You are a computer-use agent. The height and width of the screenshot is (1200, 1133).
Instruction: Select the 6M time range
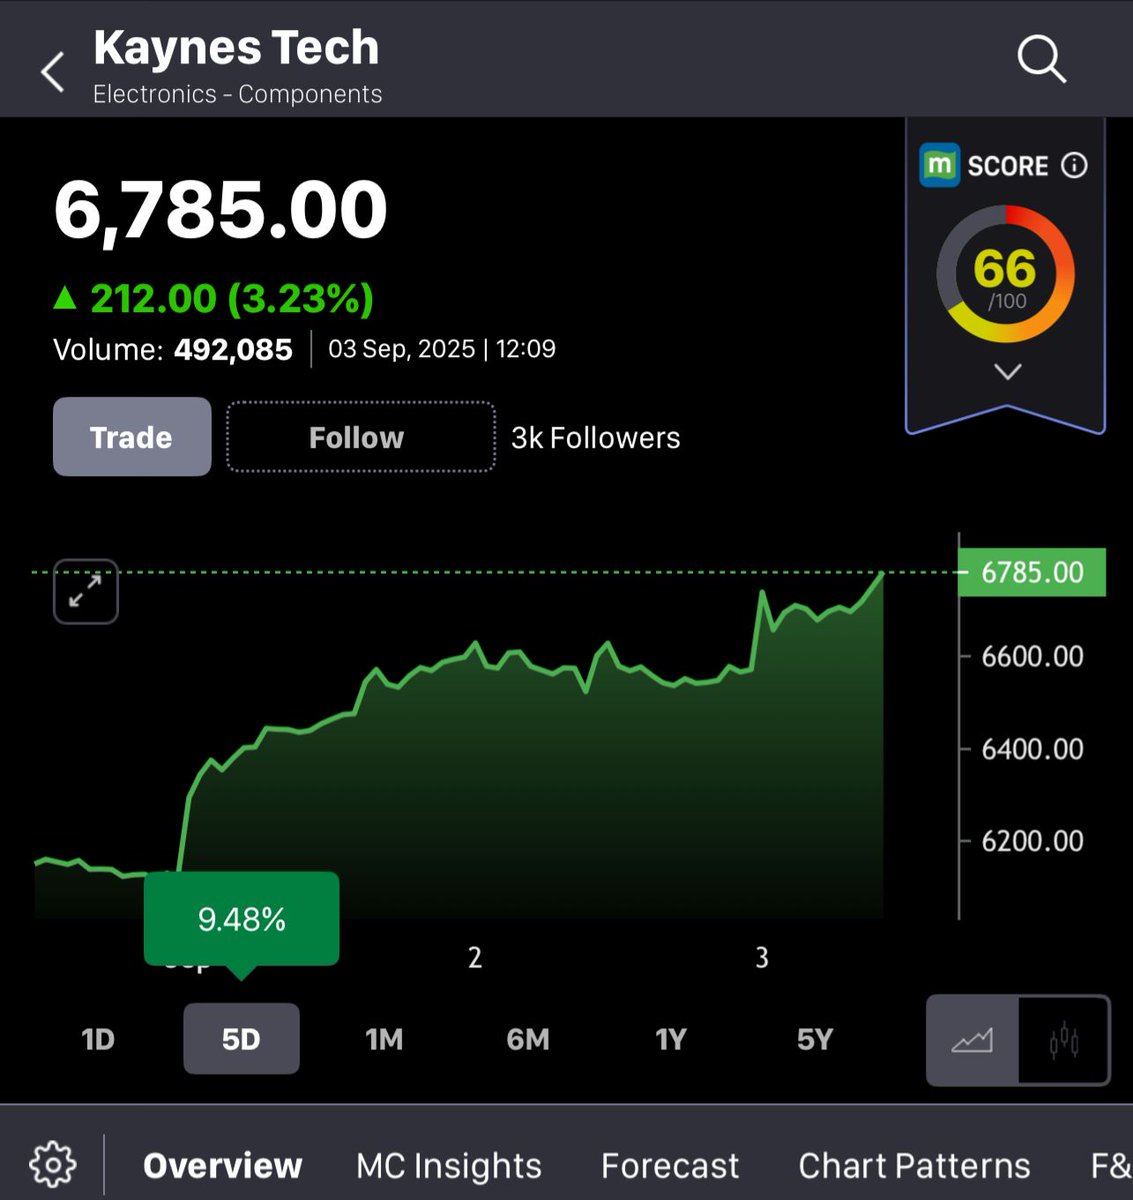click(528, 1040)
